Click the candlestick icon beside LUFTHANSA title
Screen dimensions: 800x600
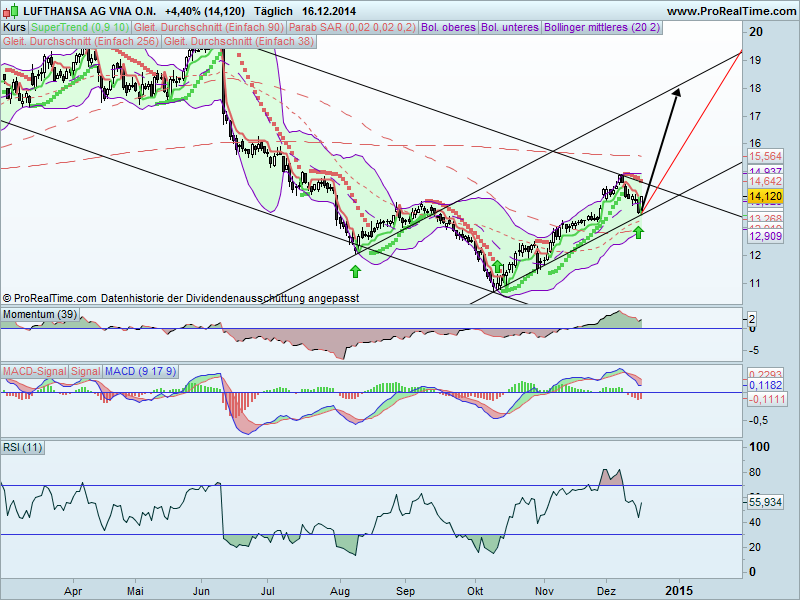click(x=12, y=10)
